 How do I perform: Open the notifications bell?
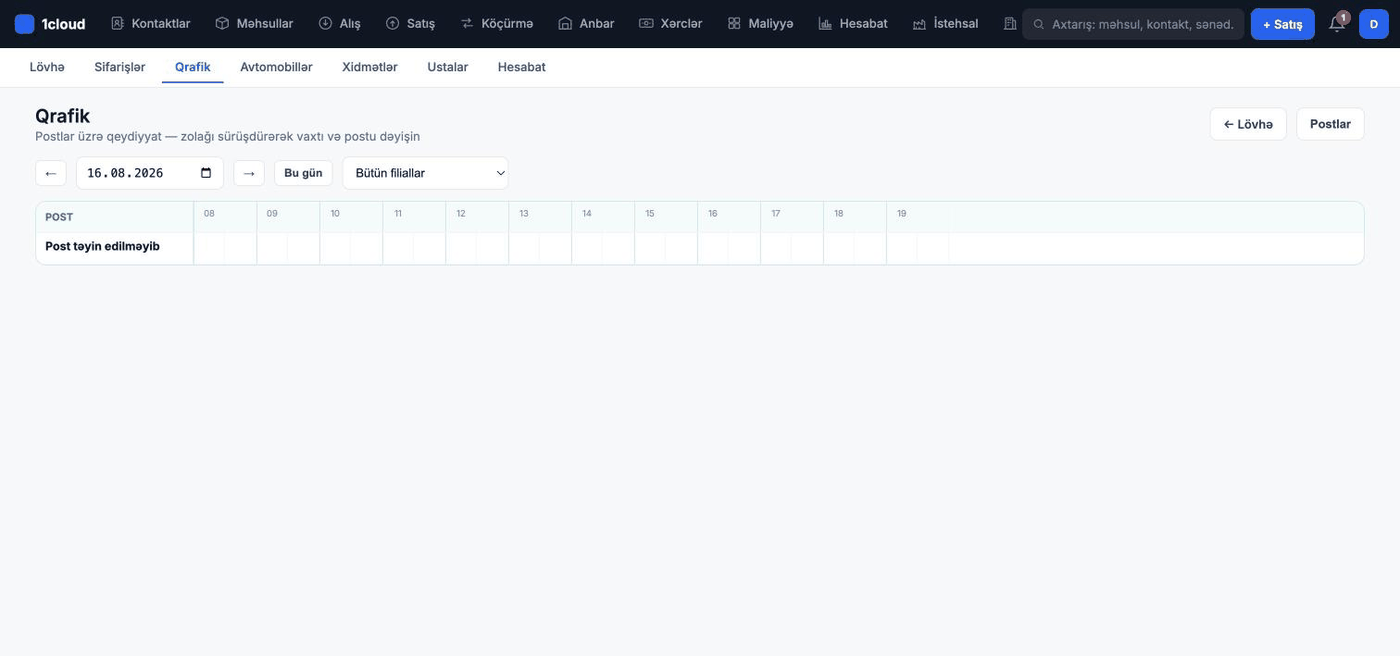coord(1337,24)
